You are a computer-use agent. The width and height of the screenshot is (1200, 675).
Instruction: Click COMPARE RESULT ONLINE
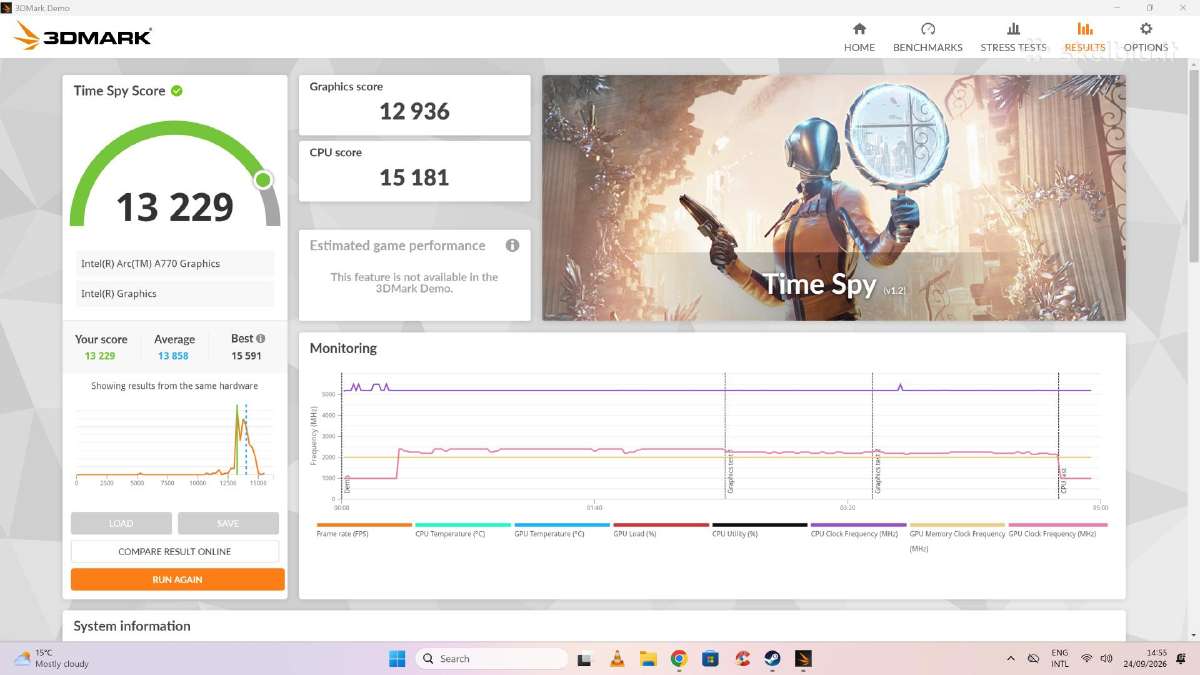coord(175,551)
